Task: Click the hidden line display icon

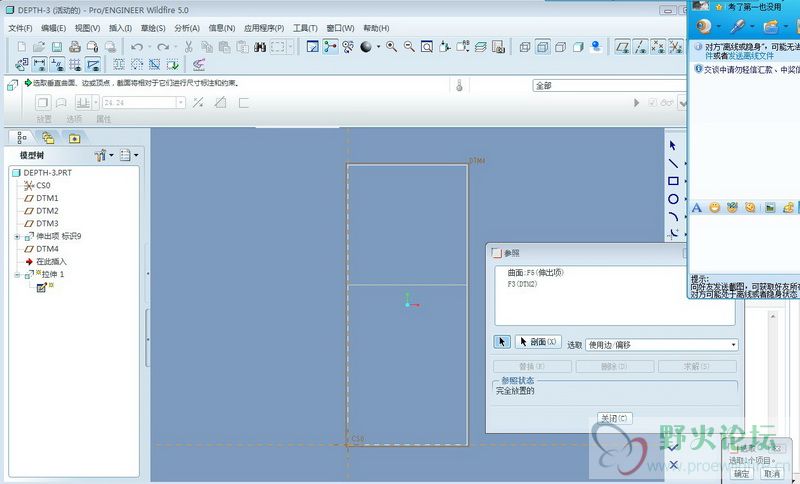Action: click(x=543, y=47)
